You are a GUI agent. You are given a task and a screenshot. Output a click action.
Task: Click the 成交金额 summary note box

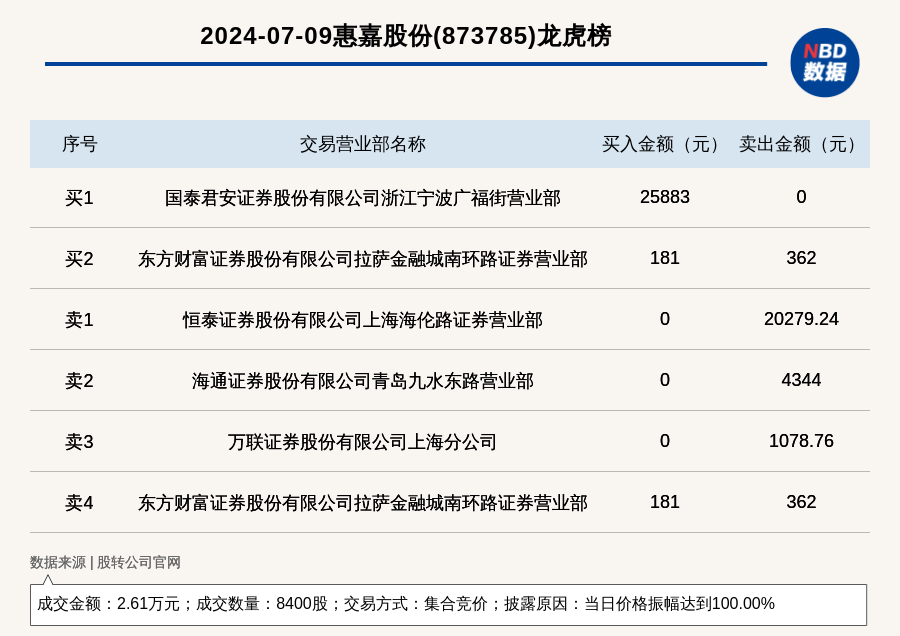pyautogui.click(x=448, y=604)
